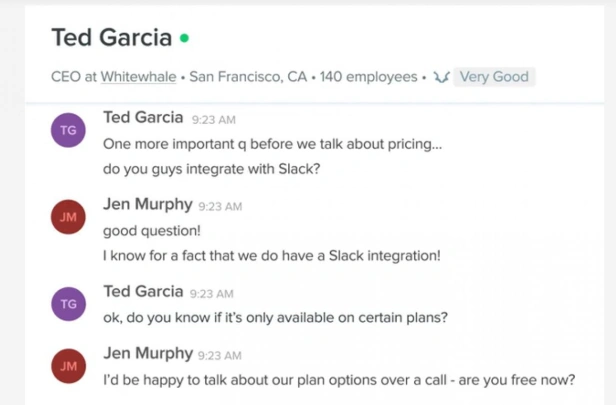This screenshot has width=616, height=405.
Task: Select the 'only available on certain plans' message
Action: point(275,317)
